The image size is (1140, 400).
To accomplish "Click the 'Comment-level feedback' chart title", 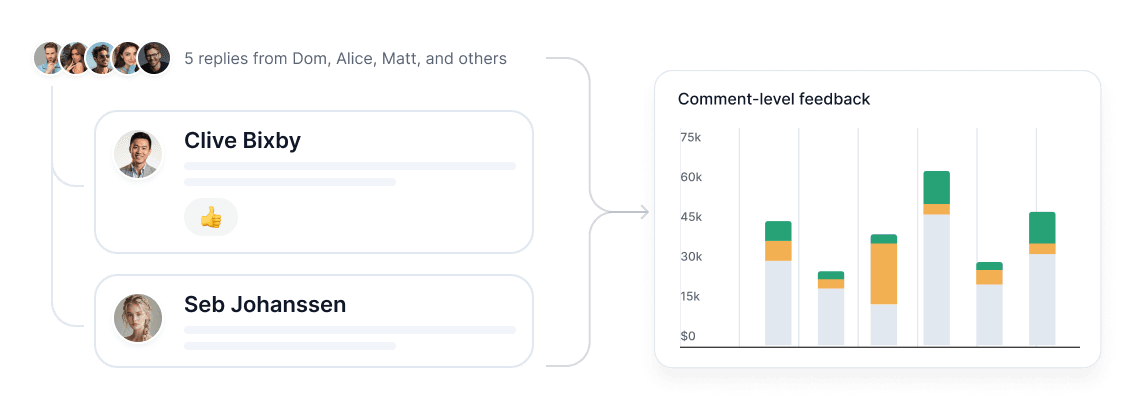I will point(774,99).
